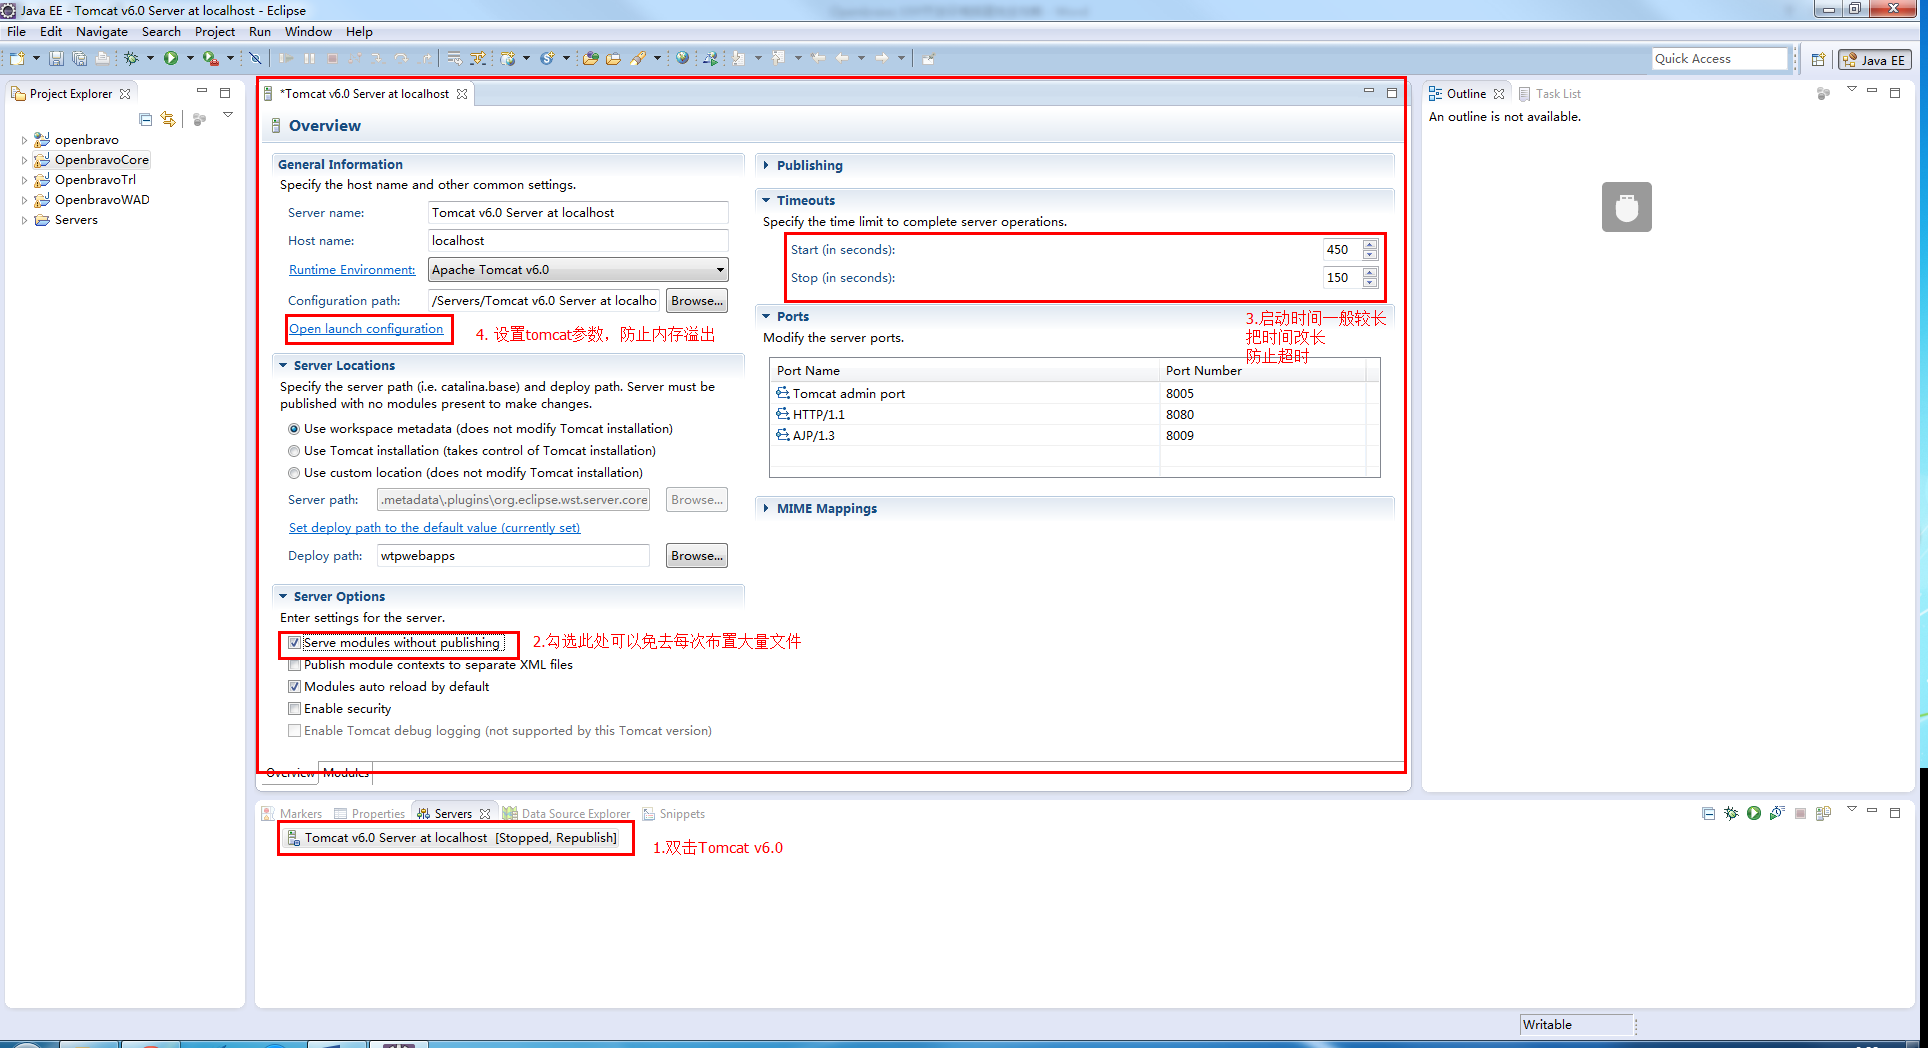Screen dimensions: 1928x1048
Task: Collapse the Server Locations section
Action: [283, 365]
